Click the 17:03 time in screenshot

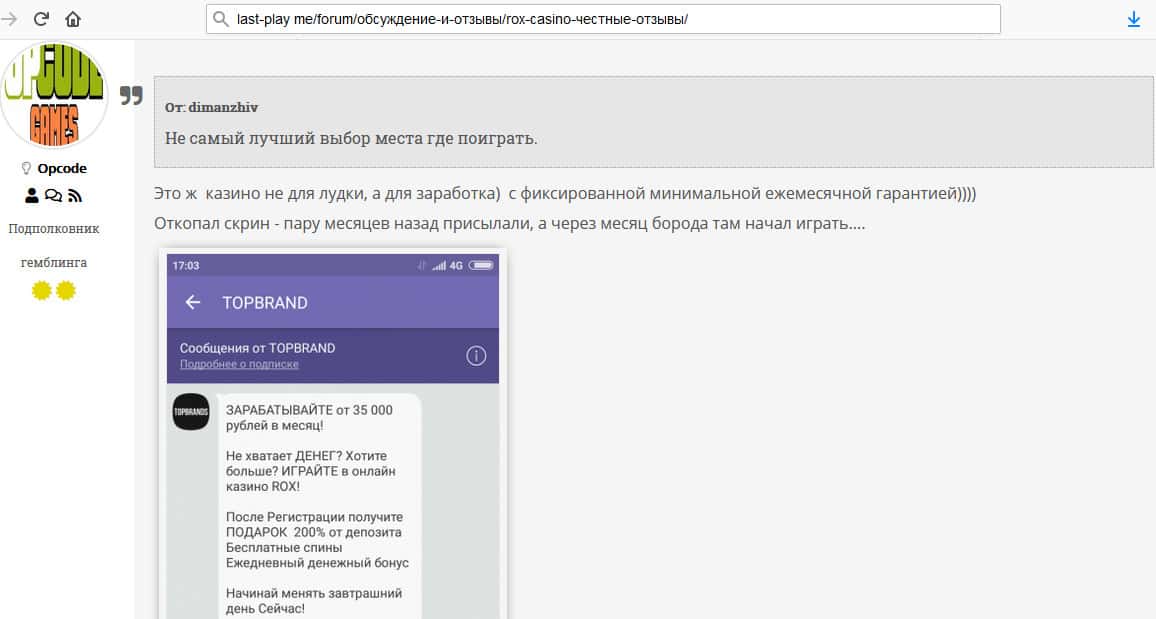186,265
